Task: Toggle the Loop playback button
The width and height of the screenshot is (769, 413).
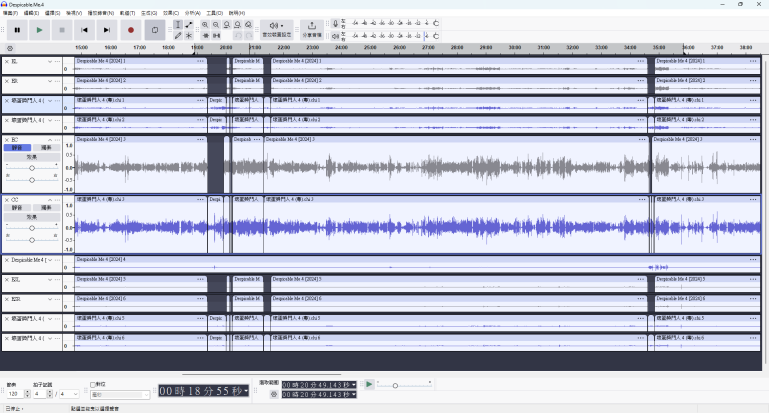Action: pyautogui.click(x=154, y=30)
